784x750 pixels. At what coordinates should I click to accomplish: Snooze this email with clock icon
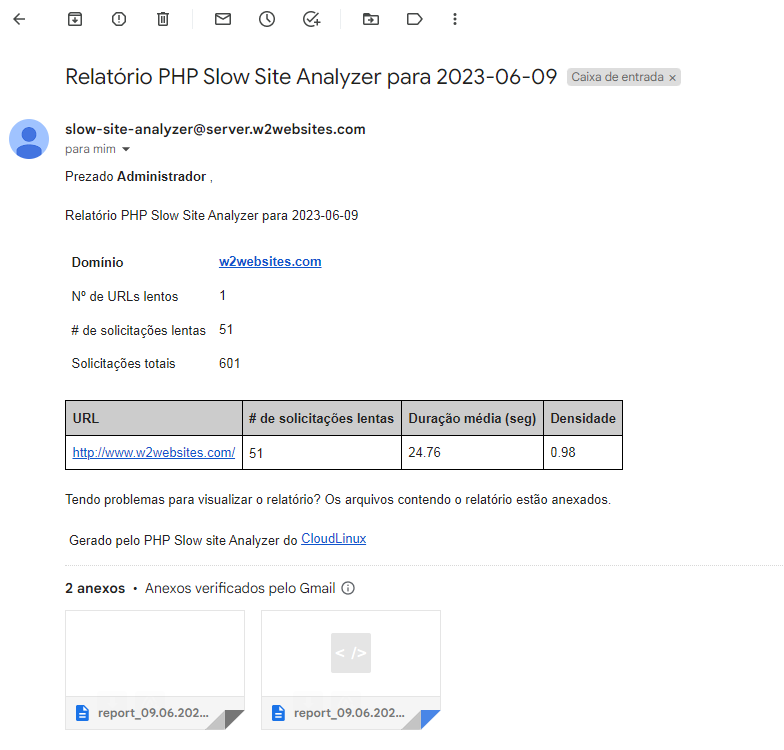(x=267, y=20)
